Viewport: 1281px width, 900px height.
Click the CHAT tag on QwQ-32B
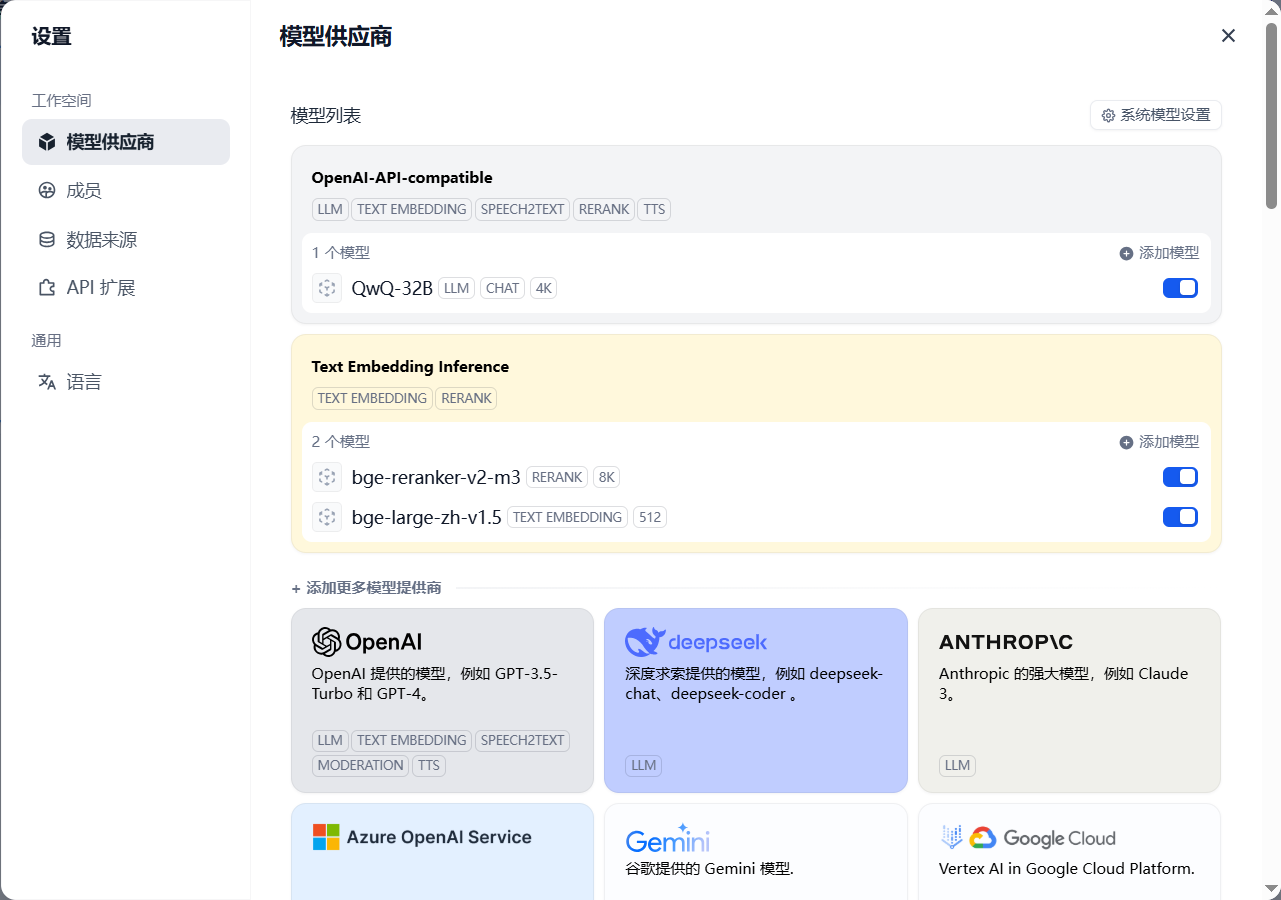click(502, 288)
